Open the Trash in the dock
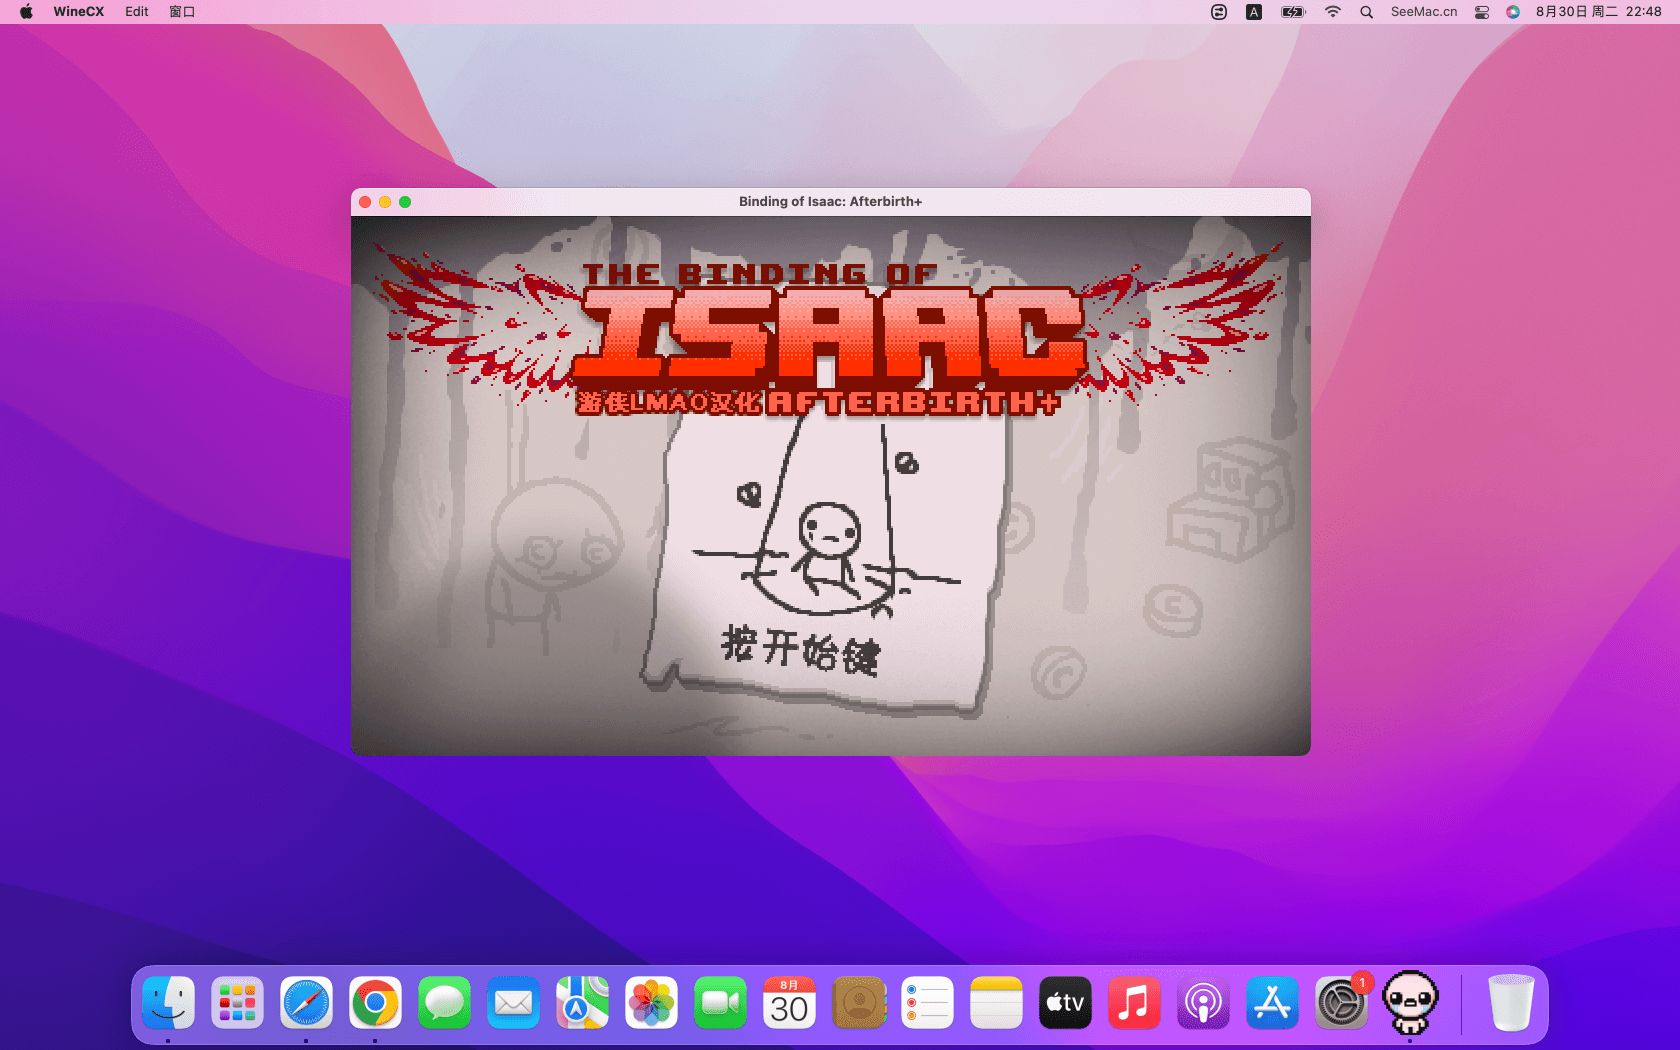Screen dimensions: 1680x1050 pyautogui.click(x=1510, y=1003)
